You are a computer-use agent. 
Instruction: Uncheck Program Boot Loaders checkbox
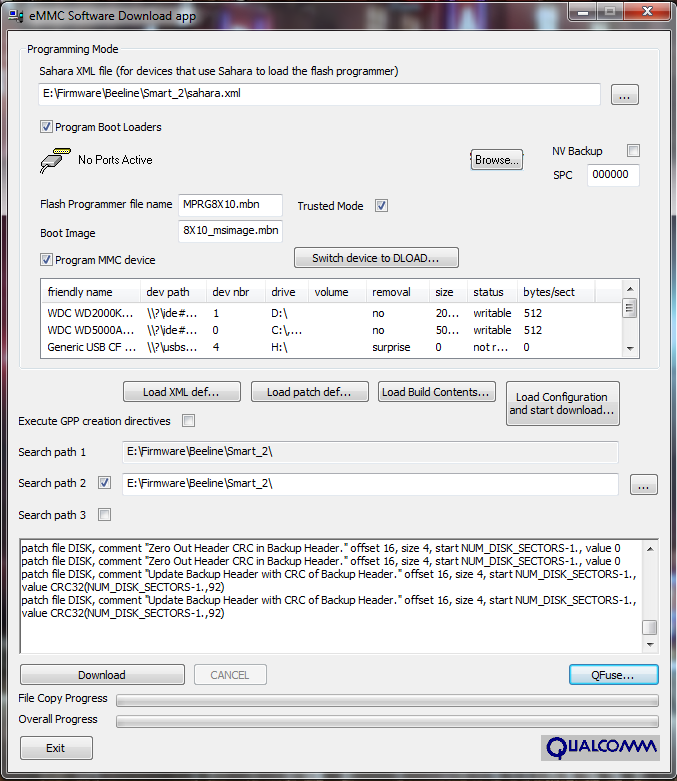click(x=47, y=127)
